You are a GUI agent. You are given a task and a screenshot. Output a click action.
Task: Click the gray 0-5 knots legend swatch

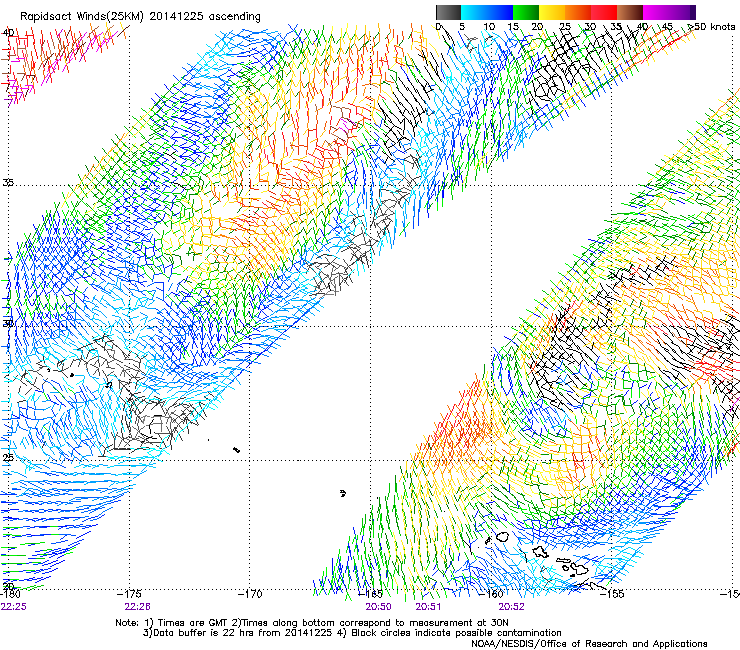[x=448, y=12]
